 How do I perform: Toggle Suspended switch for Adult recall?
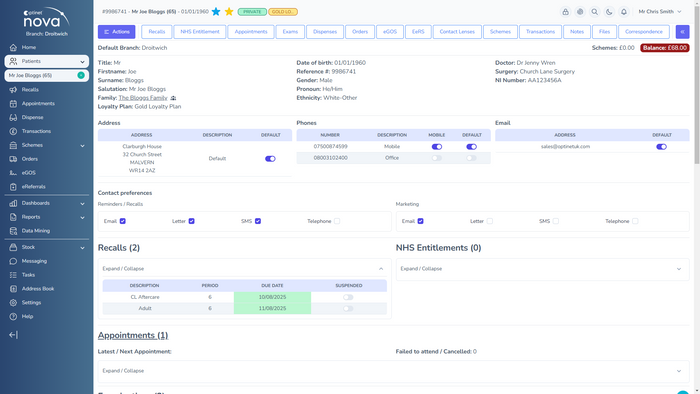click(x=348, y=309)
